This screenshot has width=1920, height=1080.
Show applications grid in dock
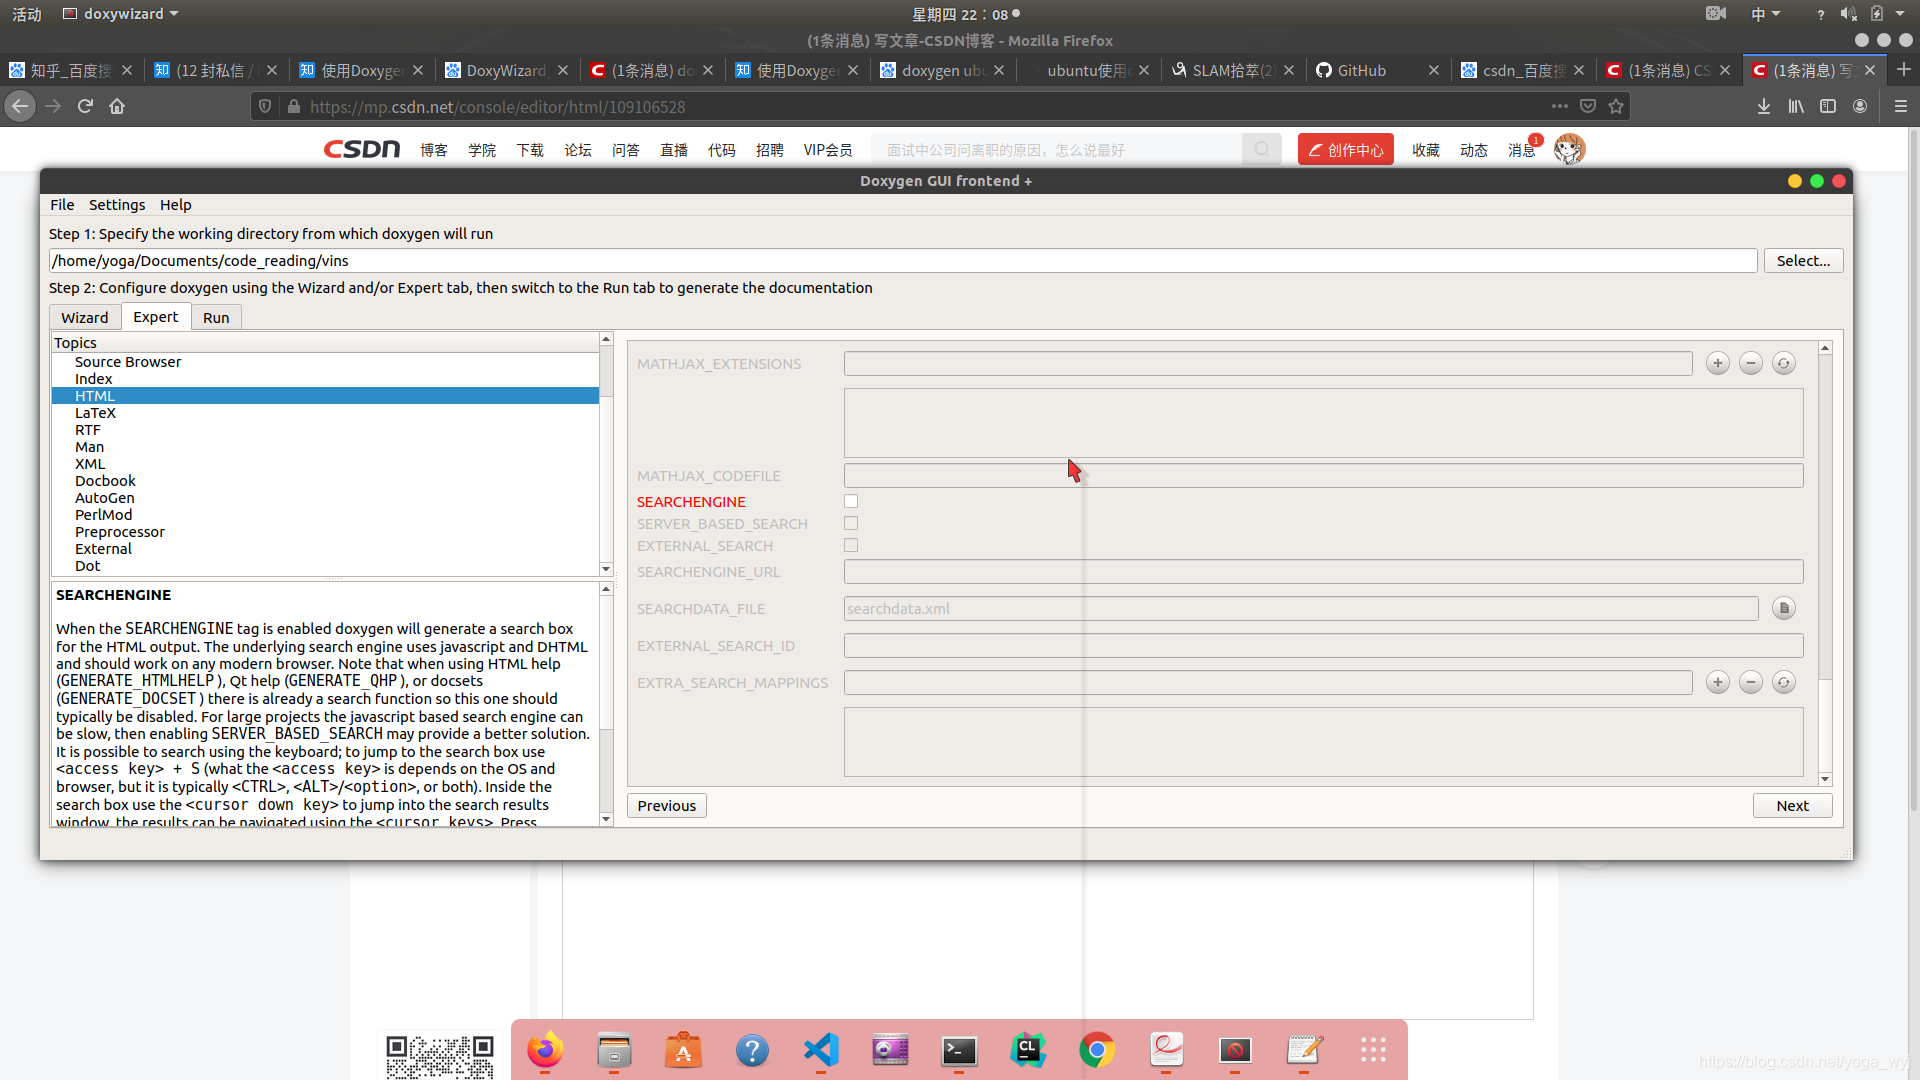coord(1373,1050)
